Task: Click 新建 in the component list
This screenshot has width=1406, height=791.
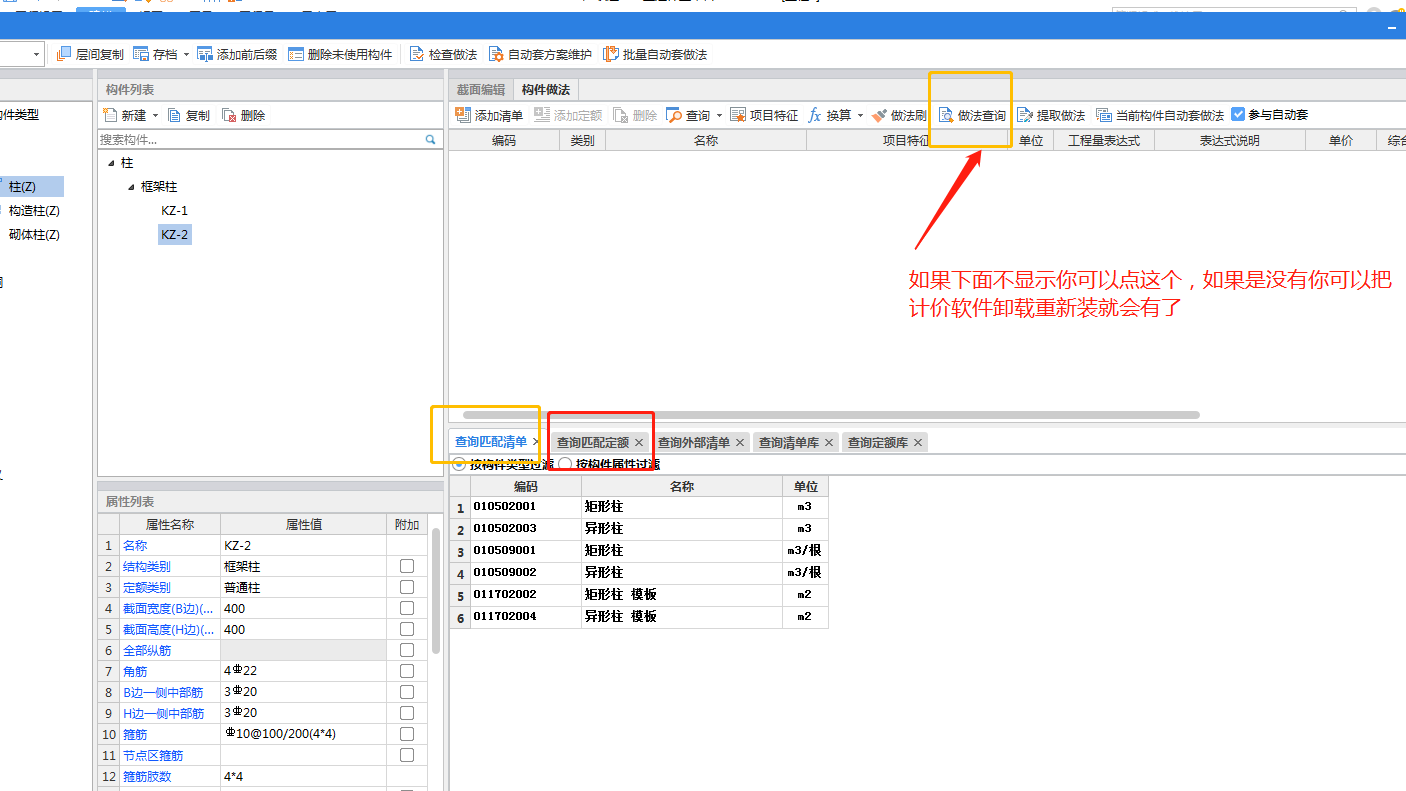Action: (125, 115)
